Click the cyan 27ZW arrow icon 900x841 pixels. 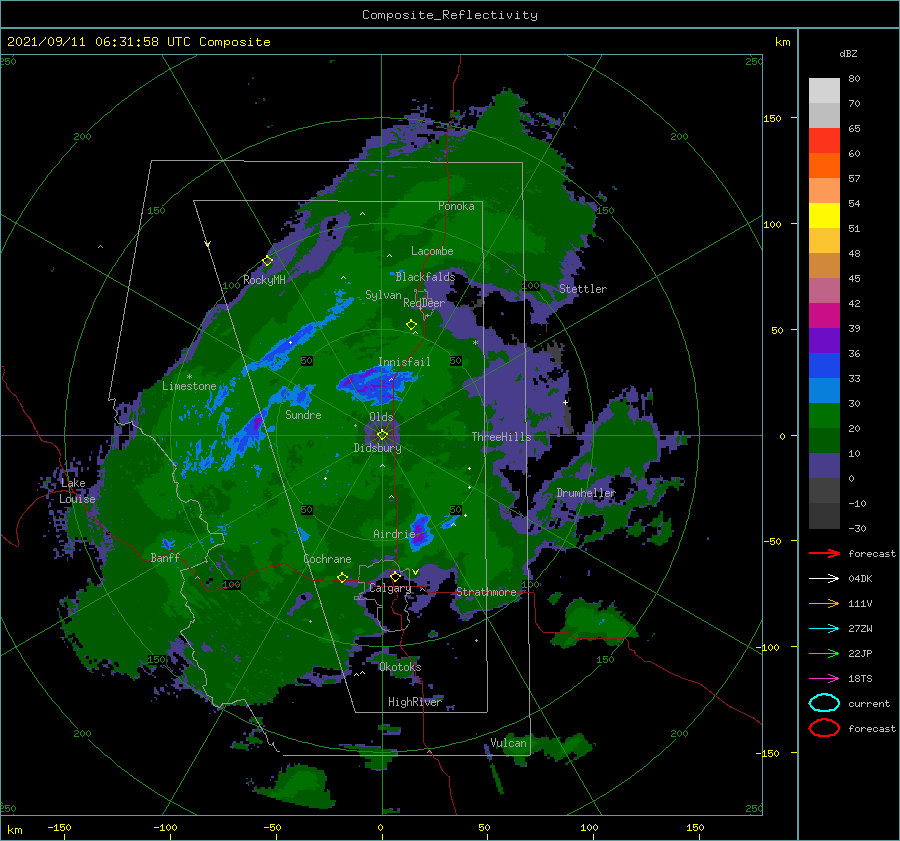pyautogui.click(x=824, y=629)
